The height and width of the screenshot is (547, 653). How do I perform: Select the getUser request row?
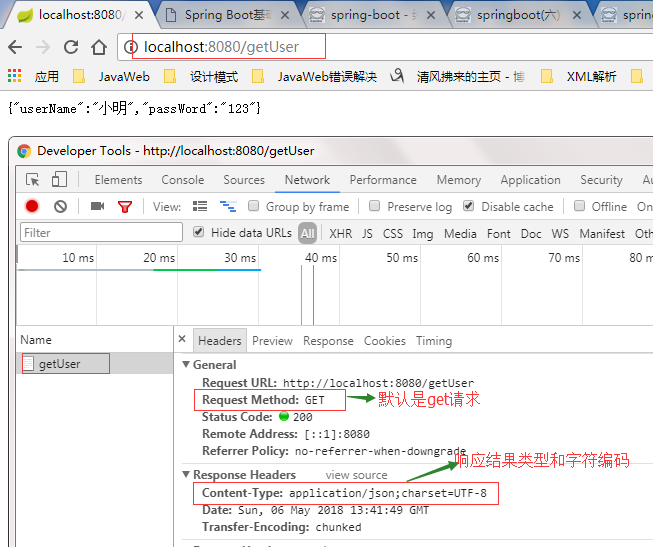coord(95,363)
